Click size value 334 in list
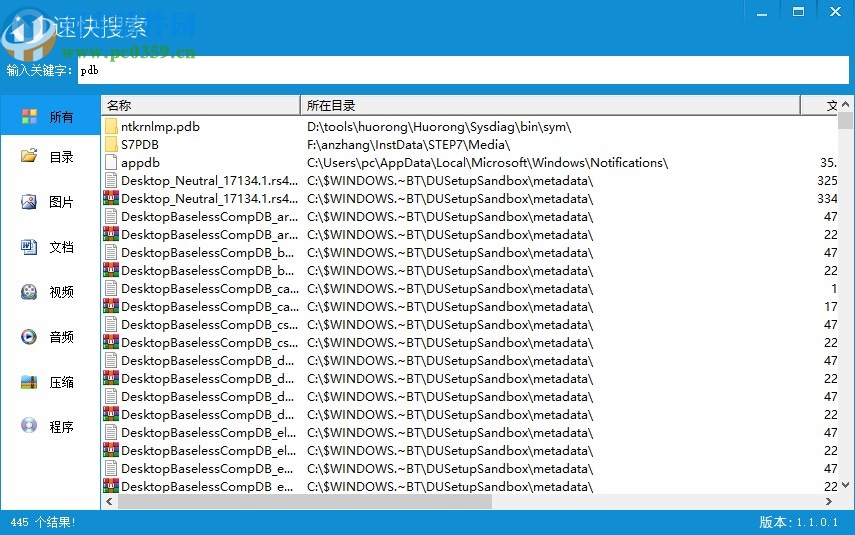This screenshot has width=855, height=535. (827, 199)
